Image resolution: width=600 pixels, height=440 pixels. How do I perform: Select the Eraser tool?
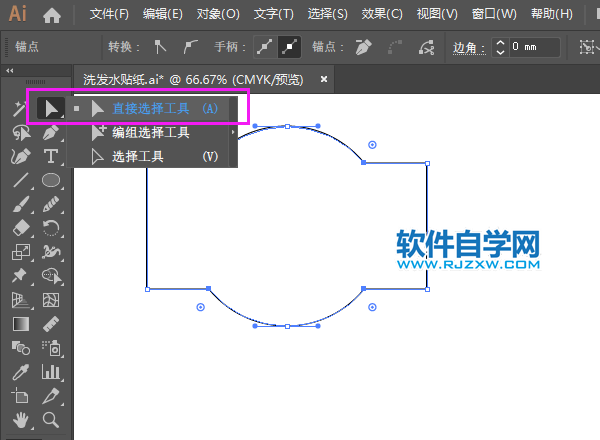21,228
